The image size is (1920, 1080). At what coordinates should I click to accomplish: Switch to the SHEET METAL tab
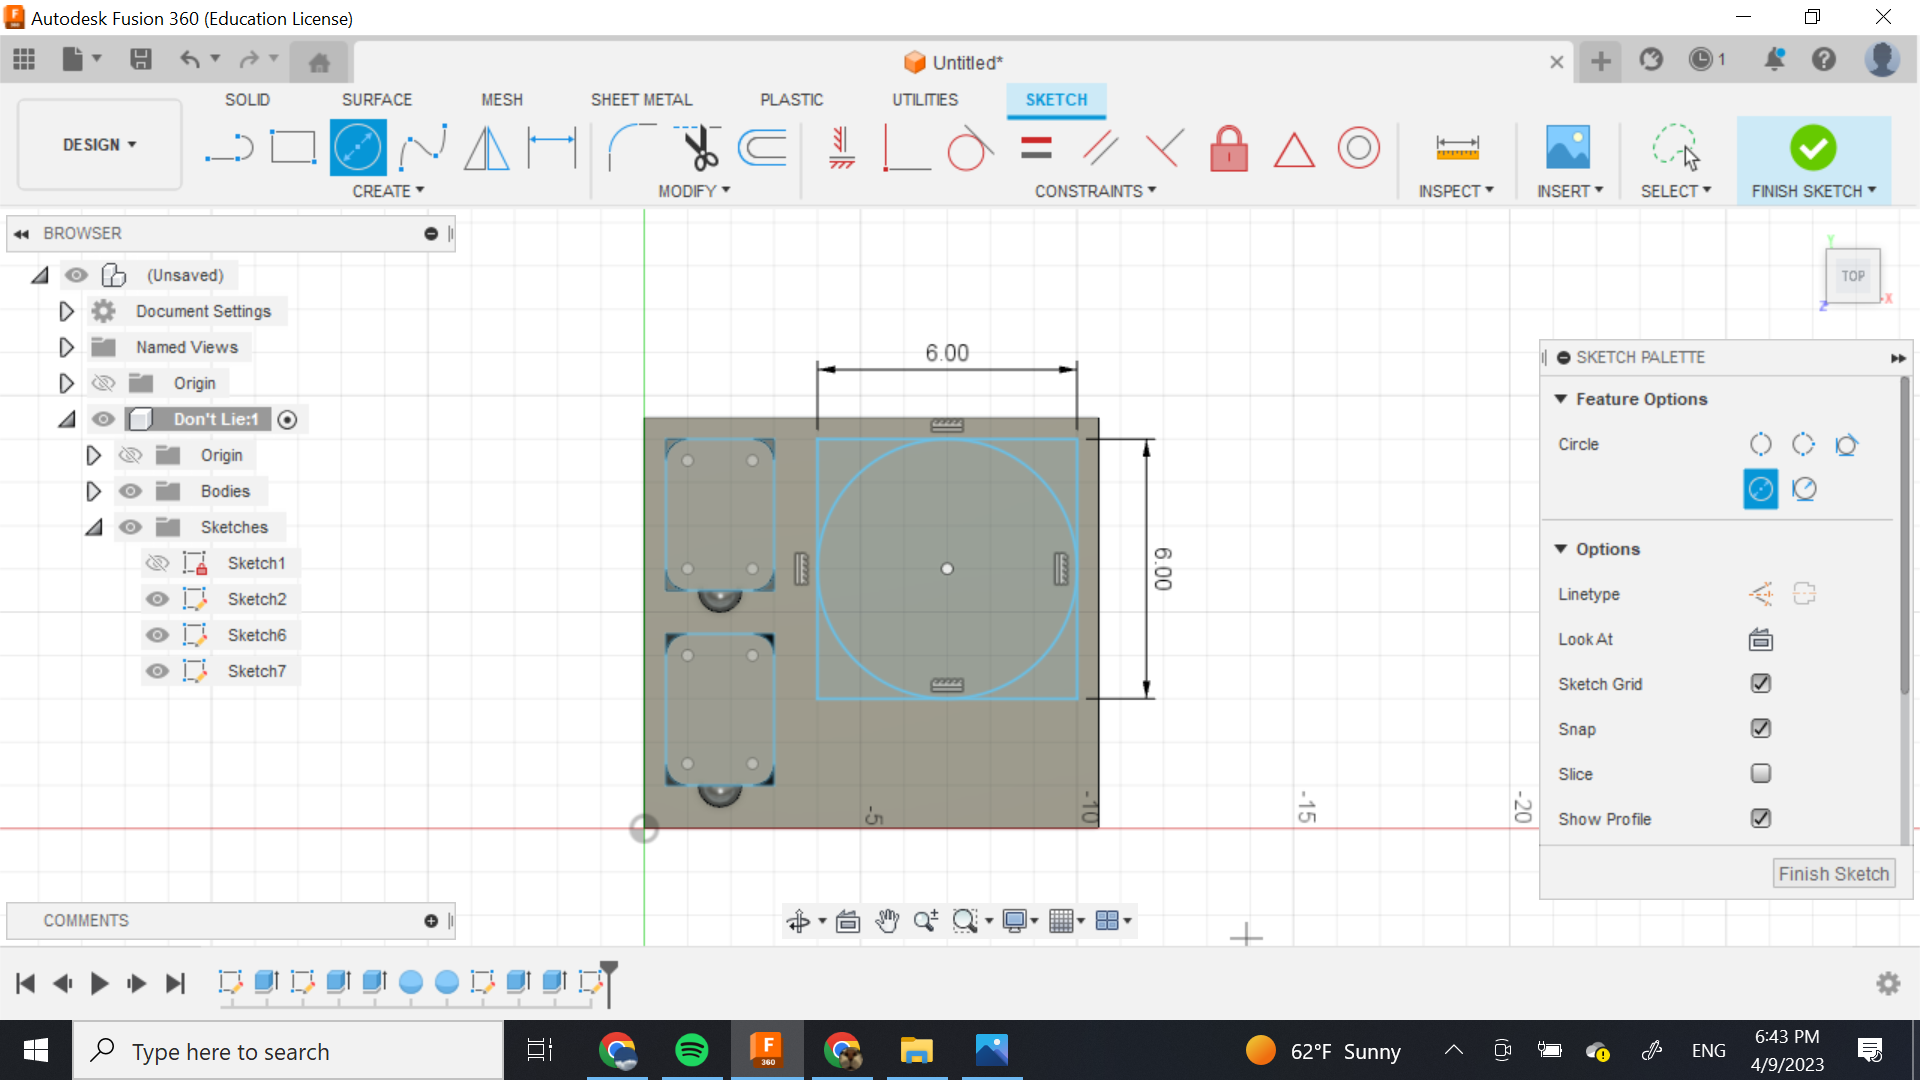coord(641,100)
